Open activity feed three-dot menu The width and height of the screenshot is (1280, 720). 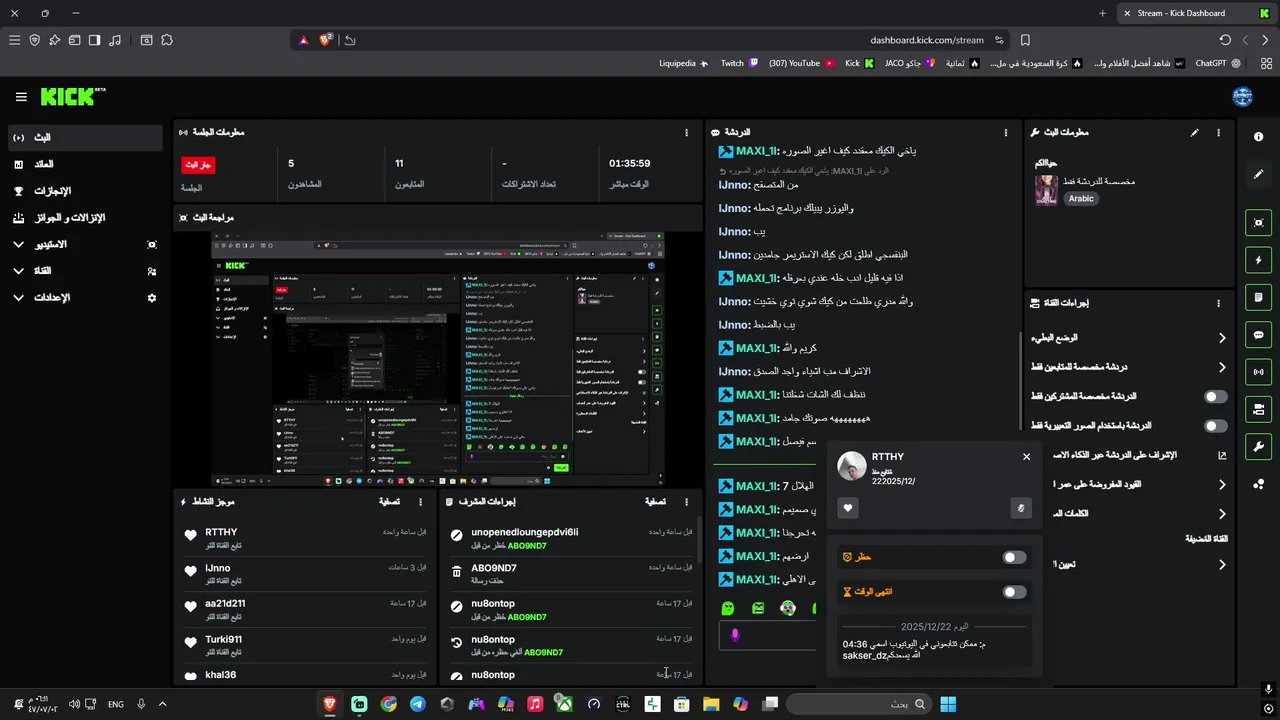click(420, 502)
